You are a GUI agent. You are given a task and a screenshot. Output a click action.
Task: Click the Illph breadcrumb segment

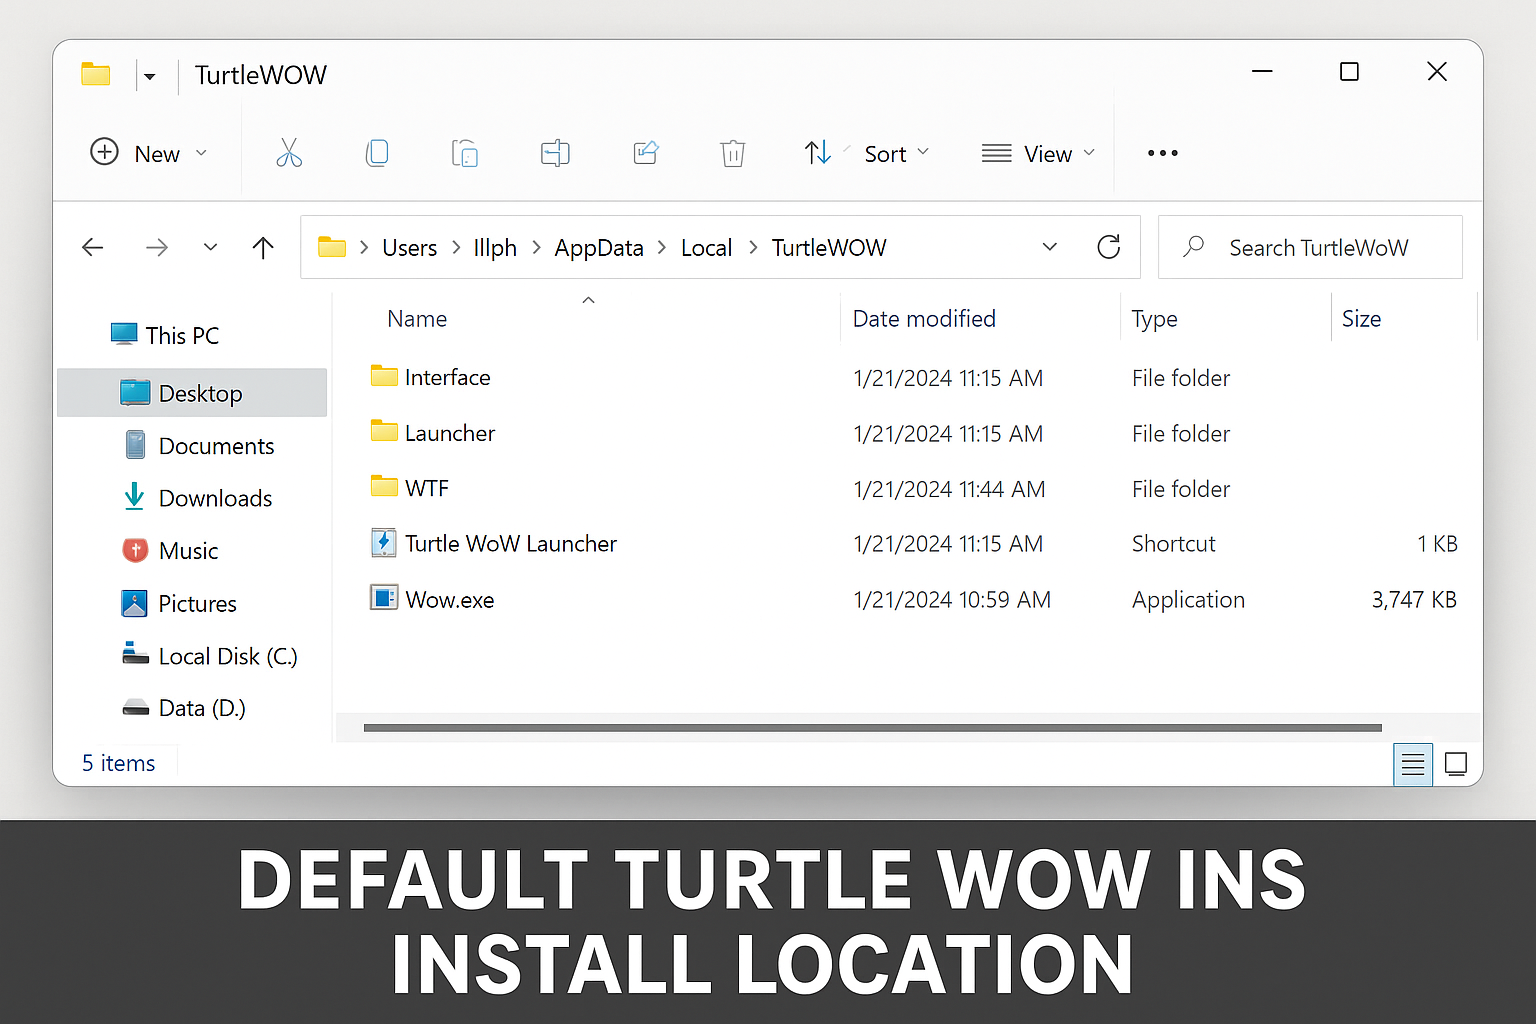495,248
